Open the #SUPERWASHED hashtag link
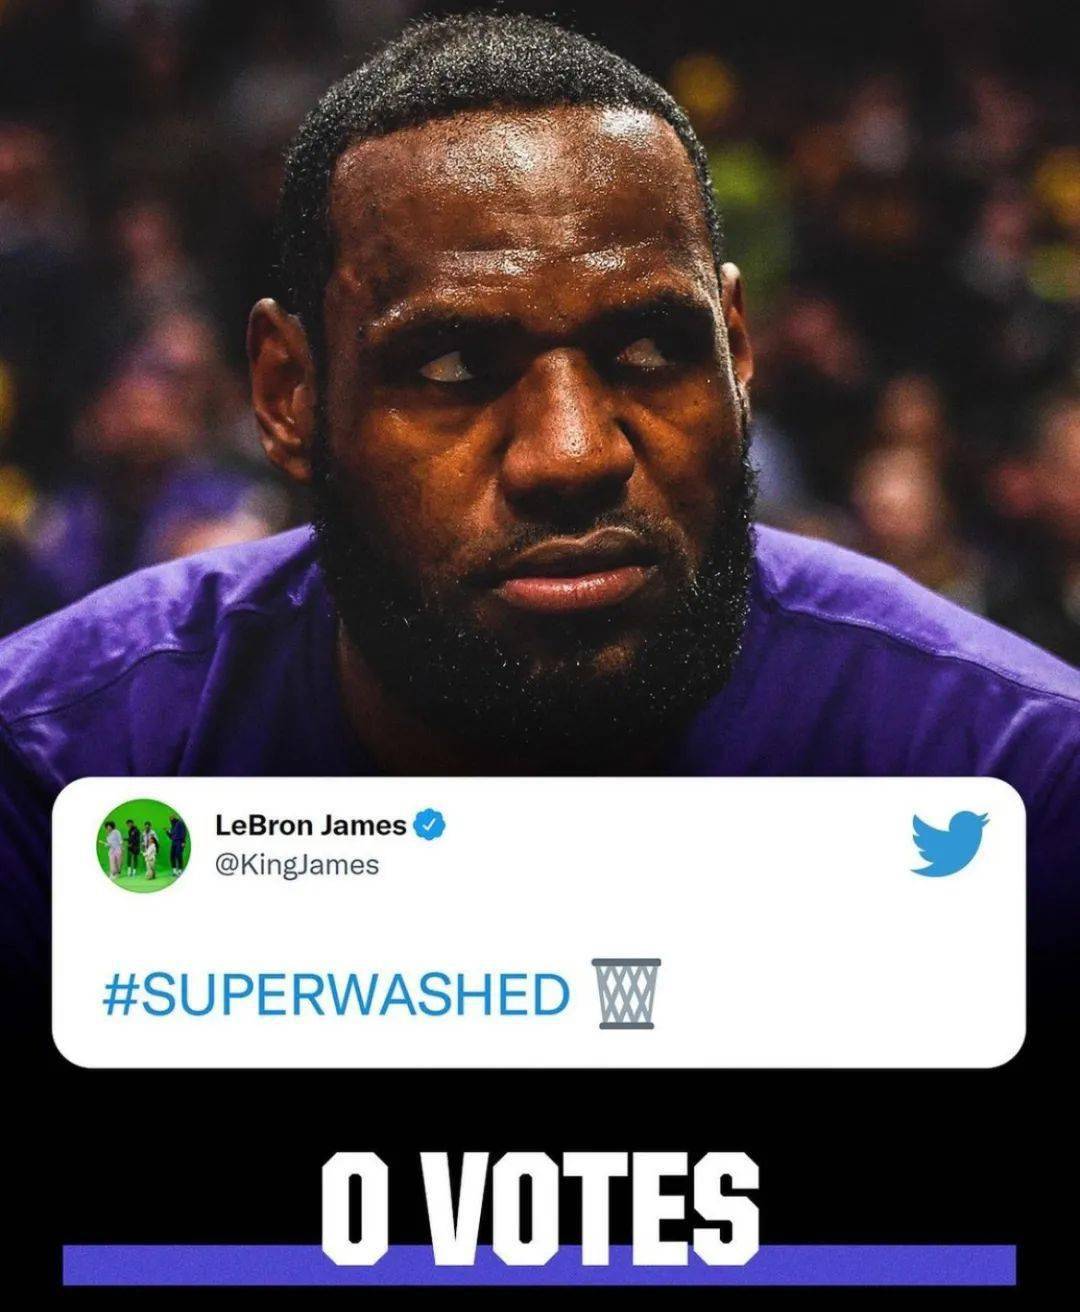1080x1312 pixels. click(336, 994)
